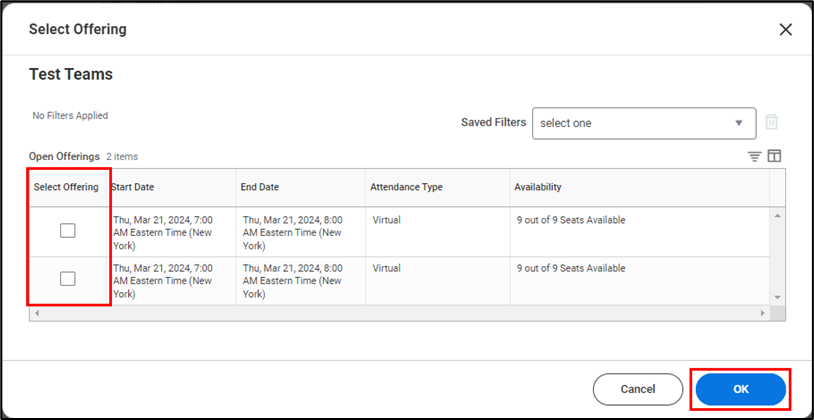Check the first offering's checkbox

click(x=67, y=231)
